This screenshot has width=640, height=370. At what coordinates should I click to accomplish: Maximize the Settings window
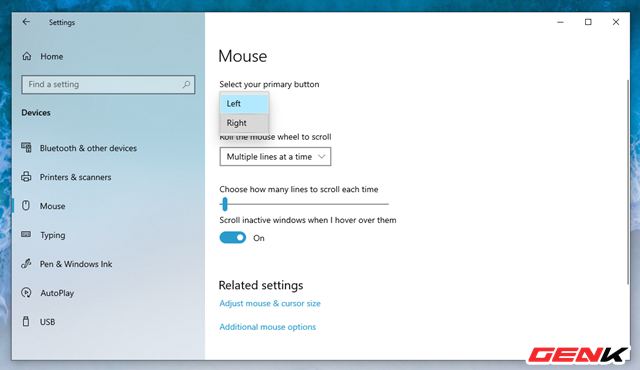pos(588,22)
